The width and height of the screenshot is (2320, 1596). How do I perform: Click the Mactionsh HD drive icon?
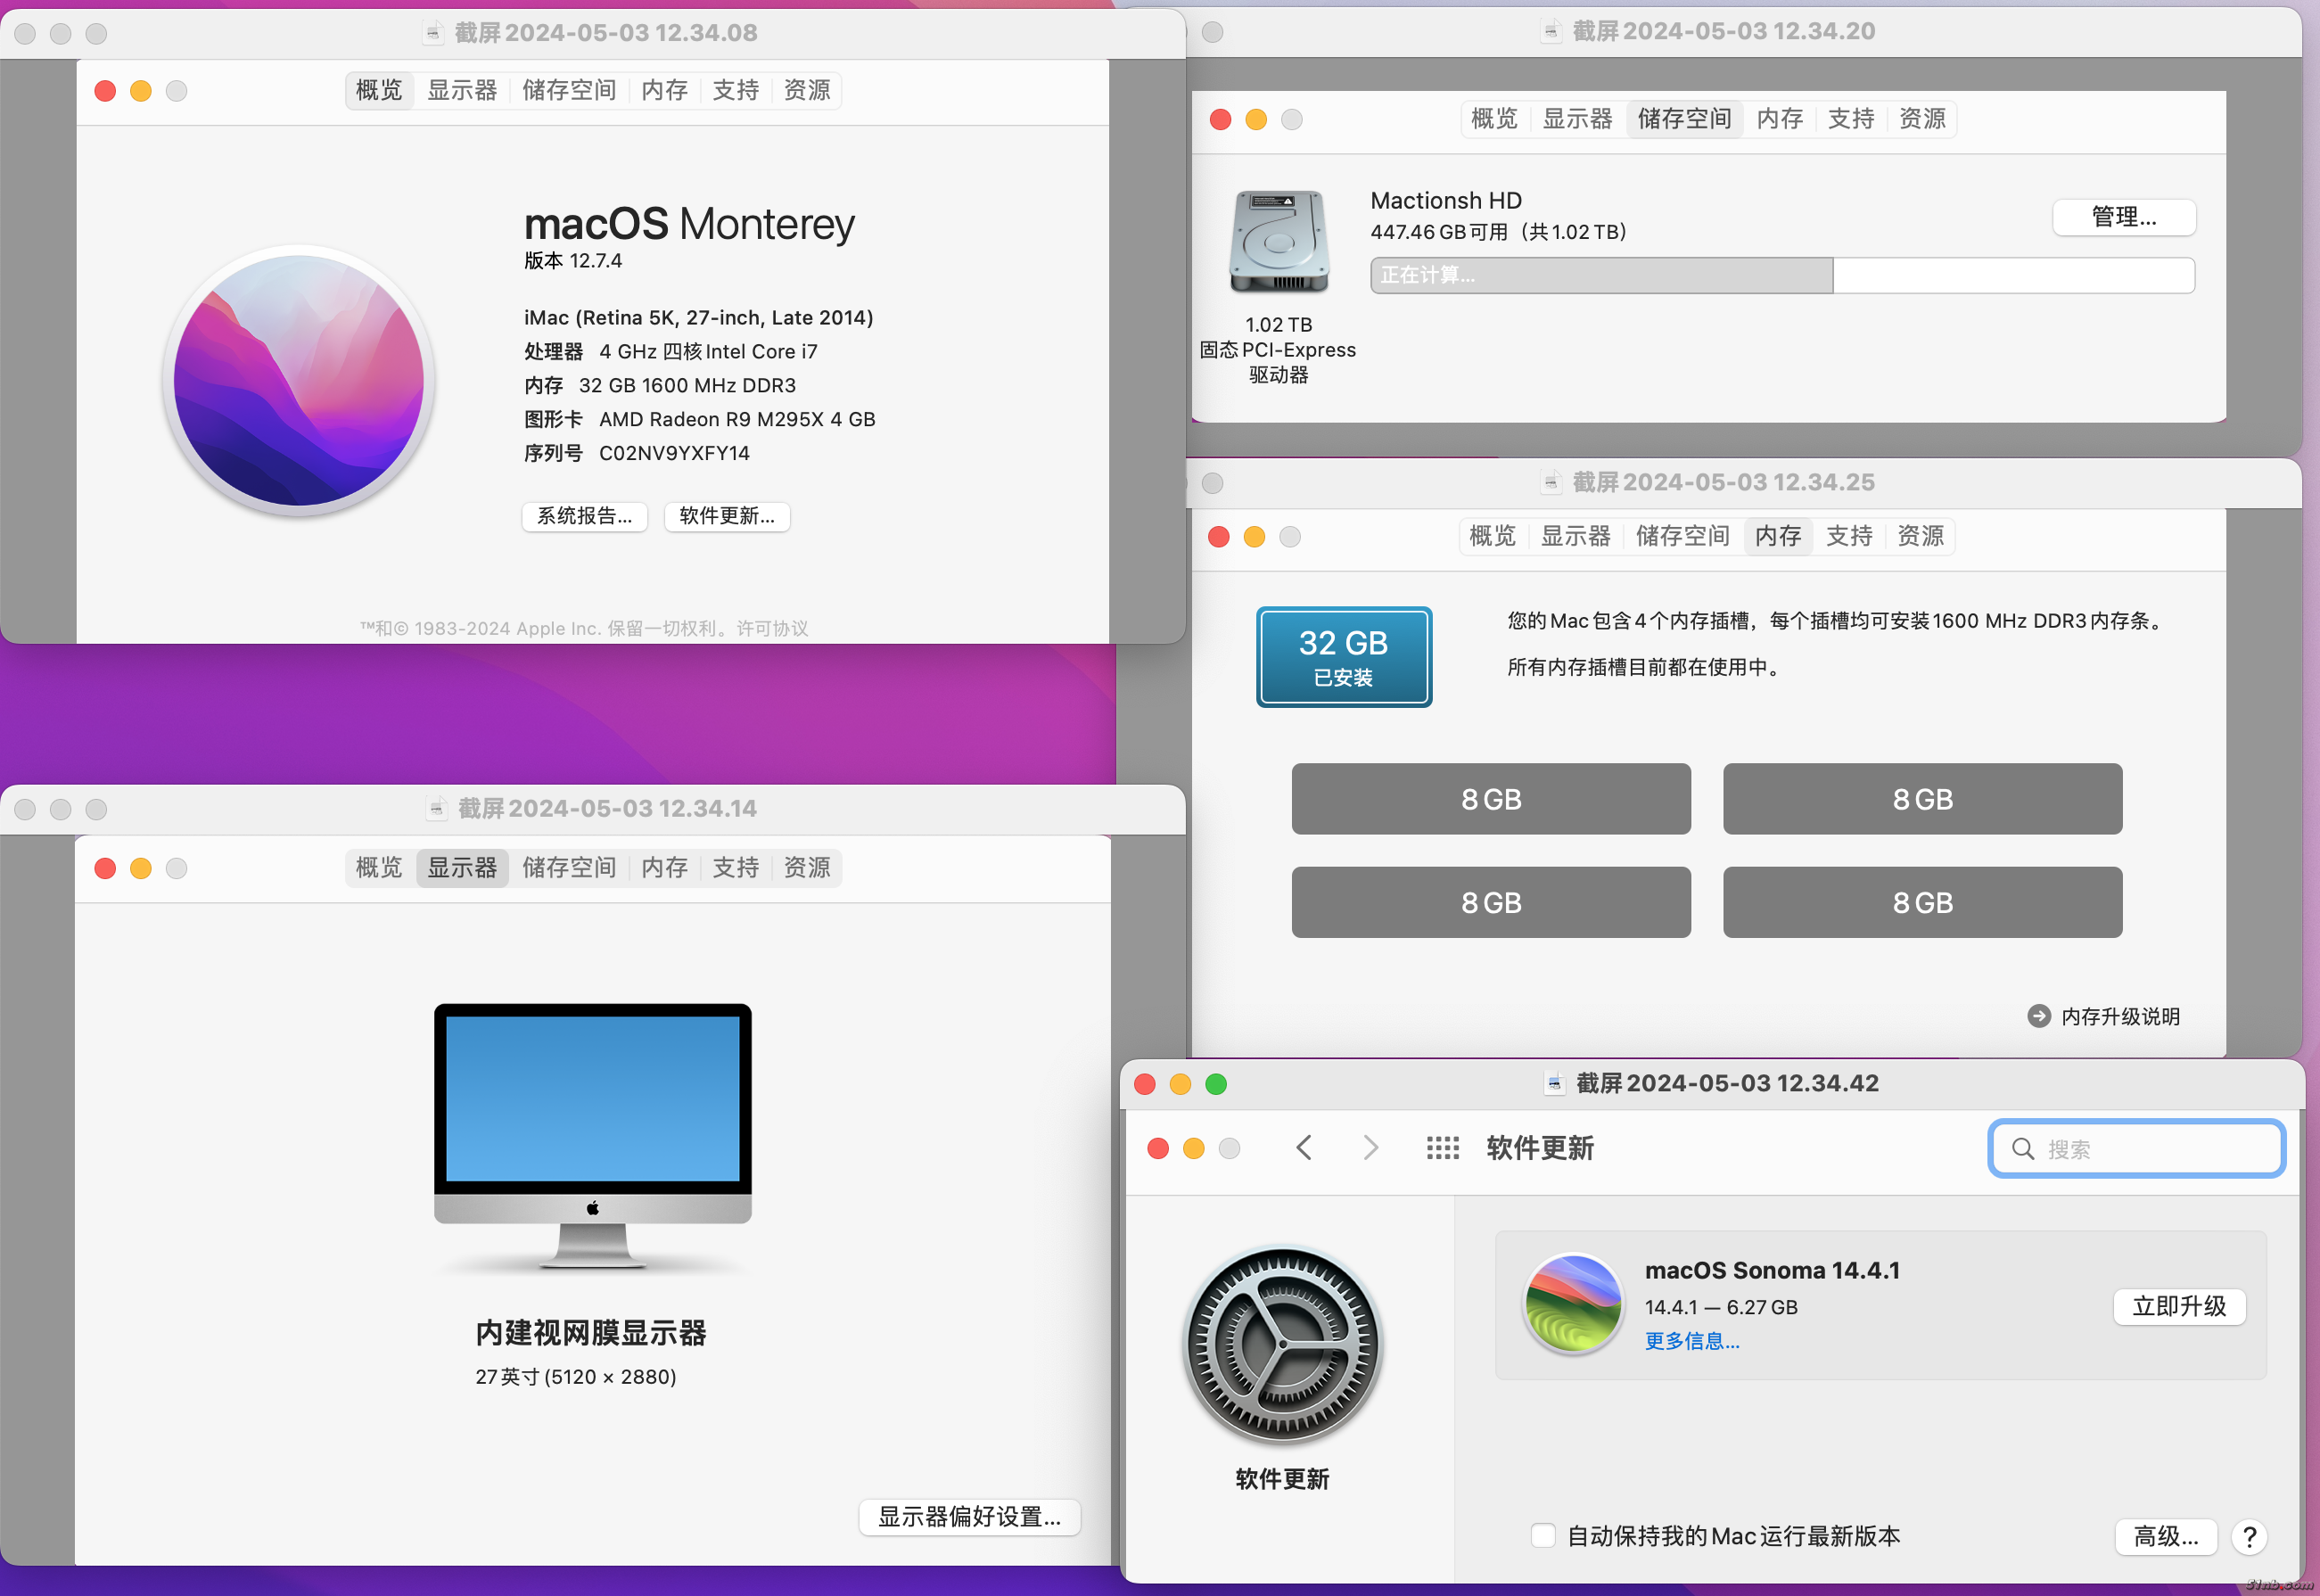point(1279,241)
